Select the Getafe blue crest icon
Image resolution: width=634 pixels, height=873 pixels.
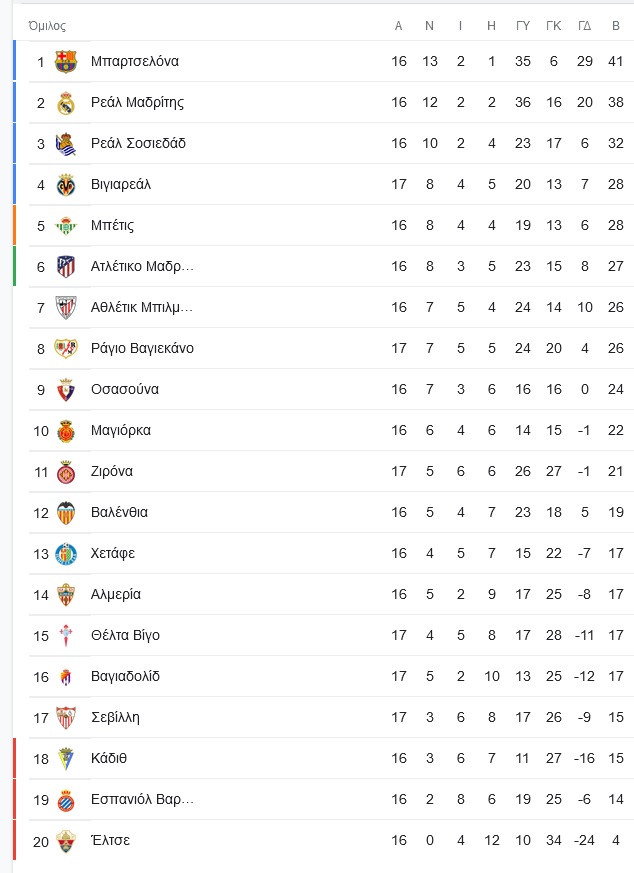[x=66, y=554]
